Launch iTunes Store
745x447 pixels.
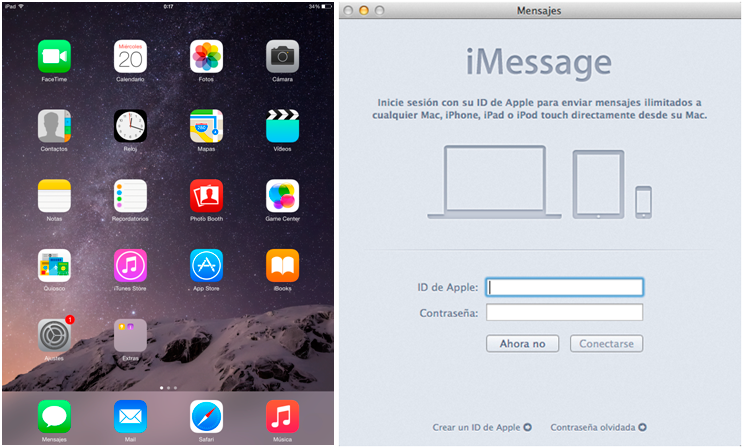click(130, 266)
